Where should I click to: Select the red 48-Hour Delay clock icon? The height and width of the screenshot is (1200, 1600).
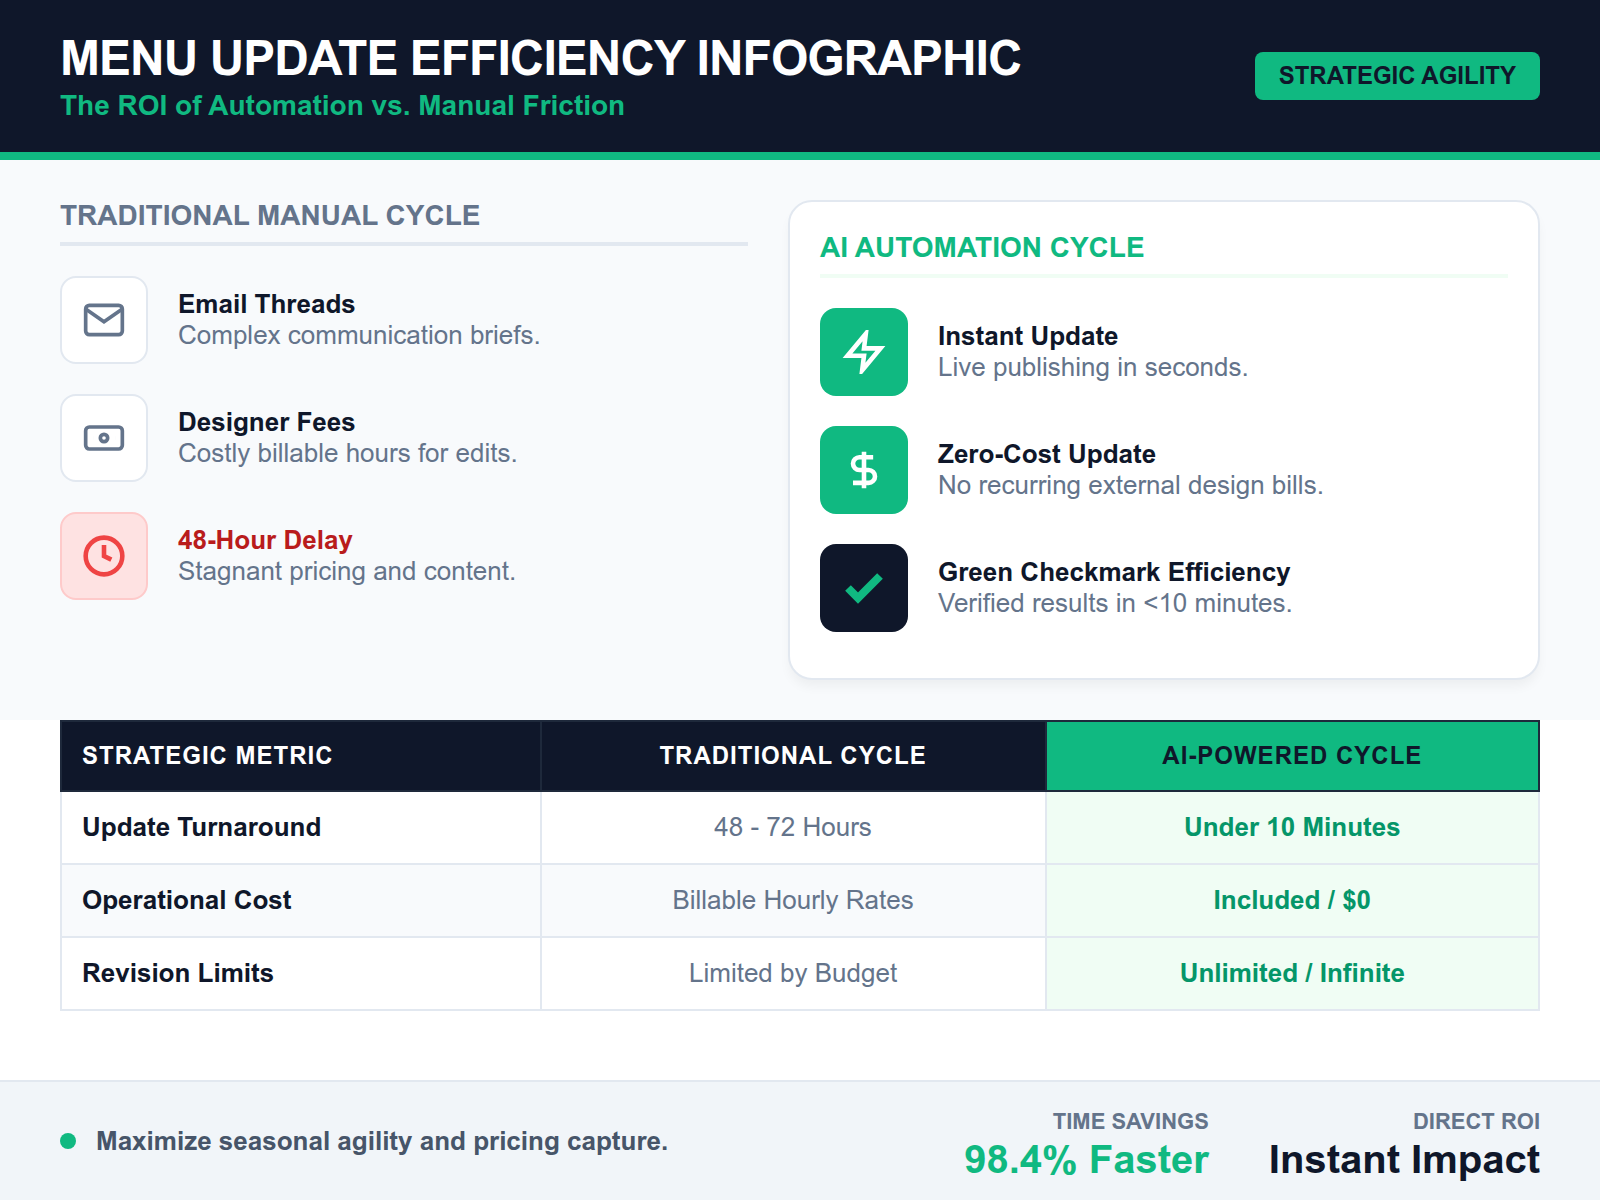tap(104, 556)
